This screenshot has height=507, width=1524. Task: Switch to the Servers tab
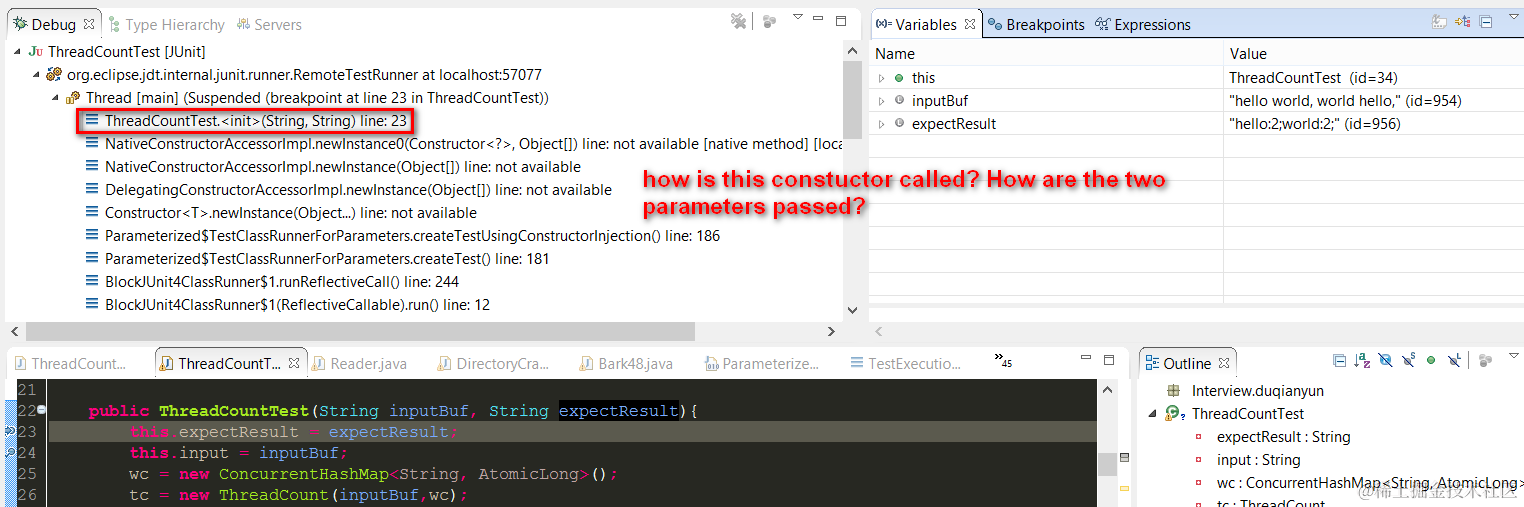(269, 24)
